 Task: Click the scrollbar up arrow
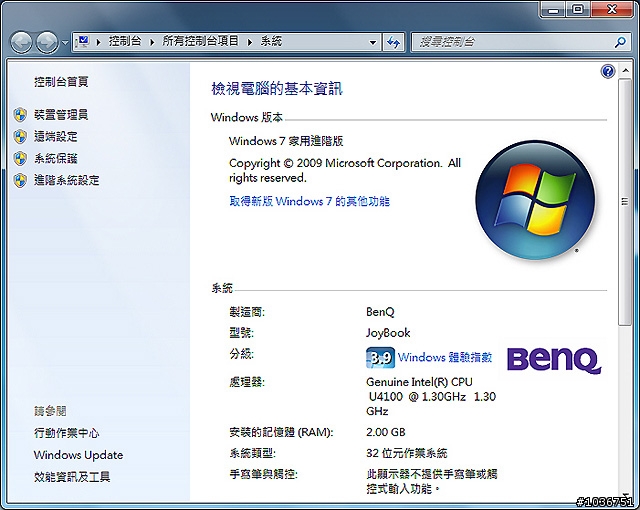(625, 71)
